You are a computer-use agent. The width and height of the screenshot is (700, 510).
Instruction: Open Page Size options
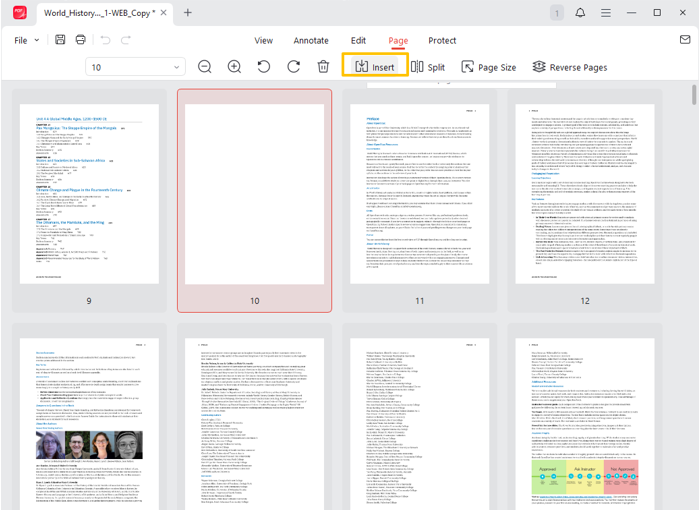click(x=489, y=67)
